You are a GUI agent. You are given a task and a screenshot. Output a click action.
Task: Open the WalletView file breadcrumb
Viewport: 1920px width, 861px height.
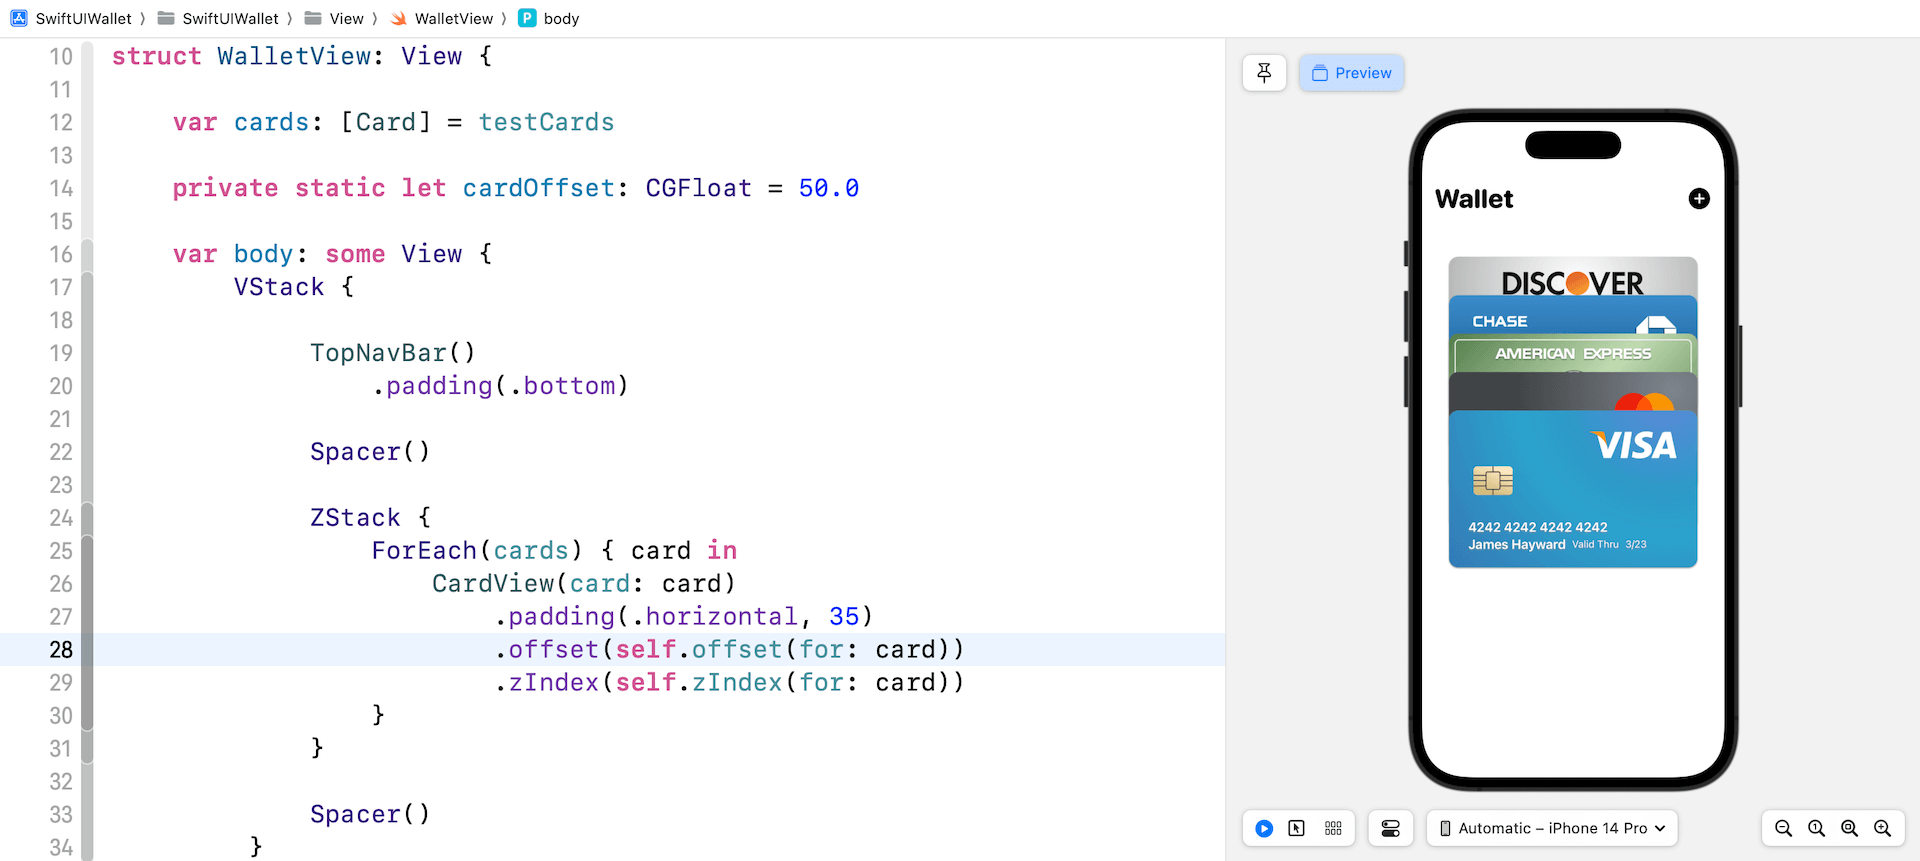tap(454, 18)
